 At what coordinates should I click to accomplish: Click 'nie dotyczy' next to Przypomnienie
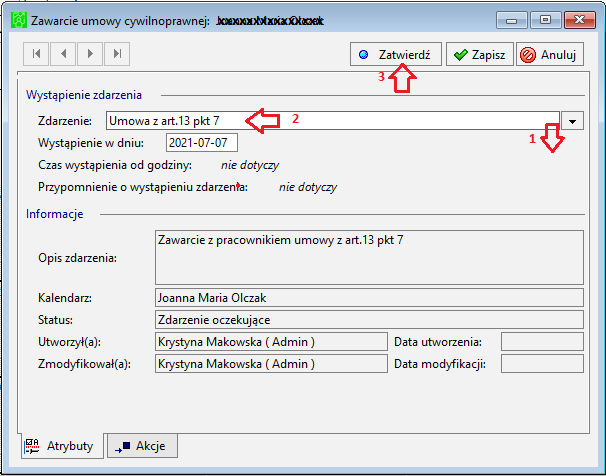click(x=308, y=187)
